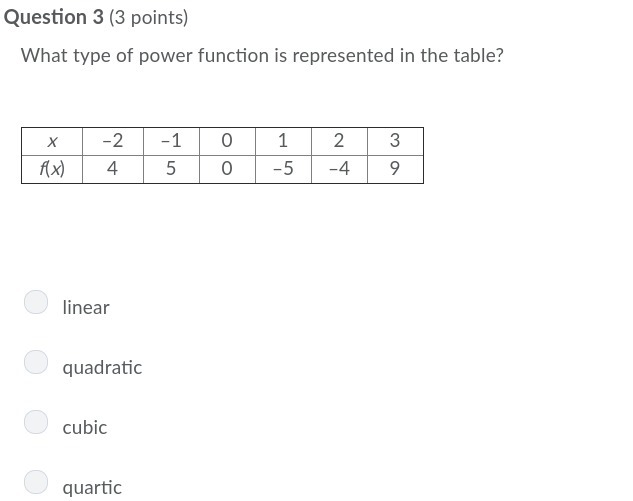The width and height of the screenshot is (633, 501).
Task: Click the f(x) cell showing −5
Action: [283, 169]
